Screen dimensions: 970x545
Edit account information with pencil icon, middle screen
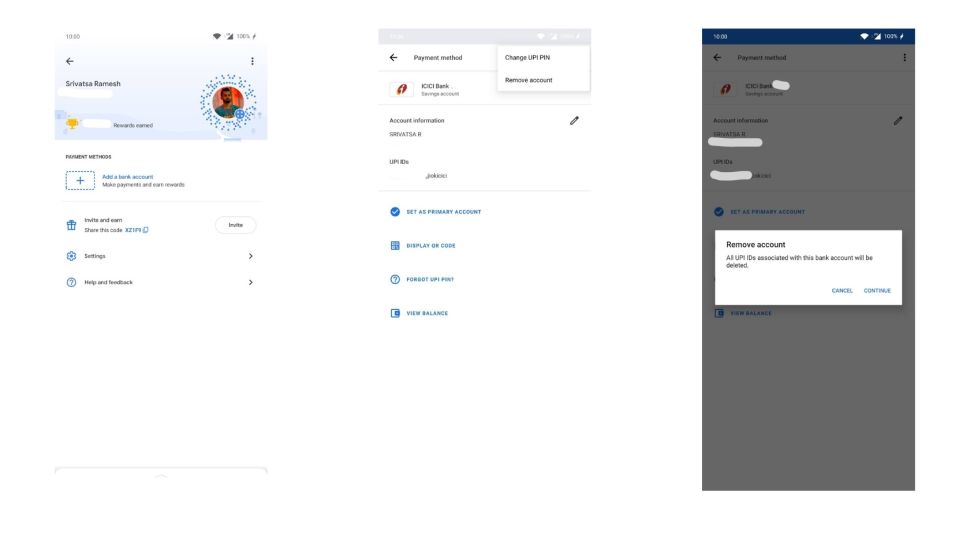pyautogui.click(x=574, y=121)
